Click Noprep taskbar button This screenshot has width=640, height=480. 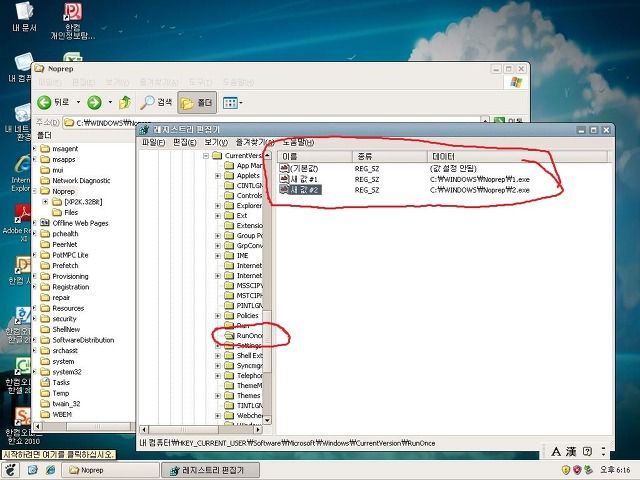[110, 470]
